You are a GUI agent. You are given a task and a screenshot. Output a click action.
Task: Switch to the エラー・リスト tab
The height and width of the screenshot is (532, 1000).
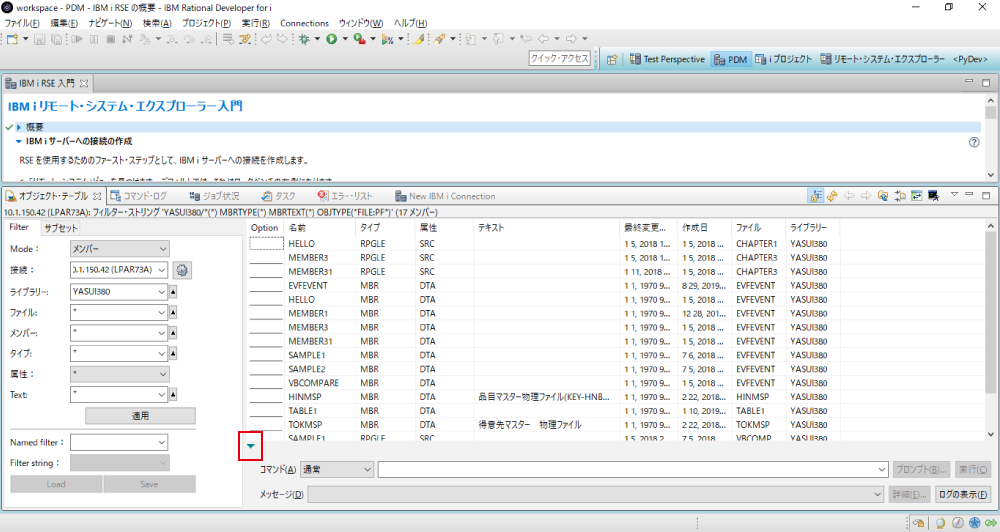345,196
